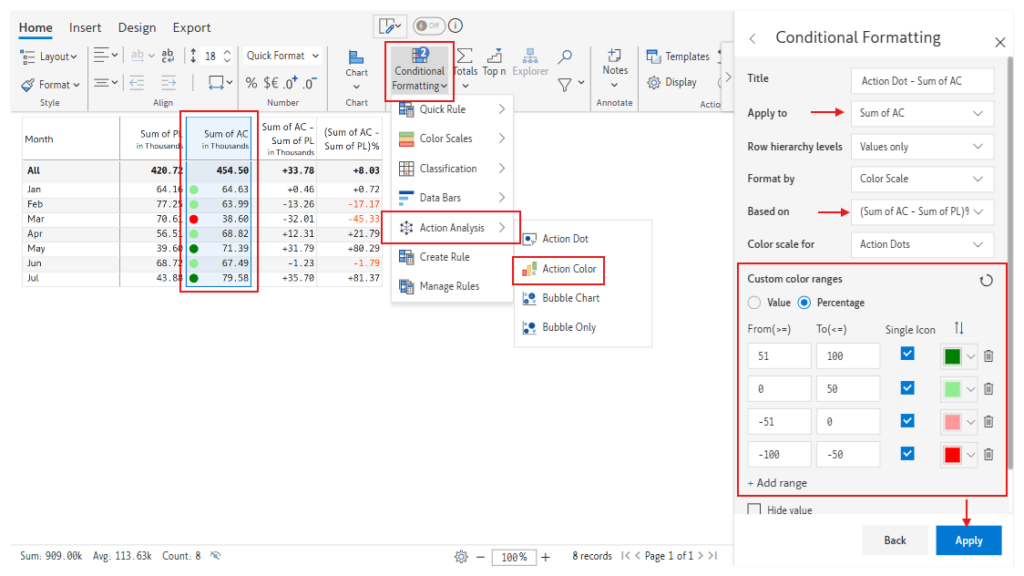
Task: Click the info icon near toggle
Action: click(456, 25)
